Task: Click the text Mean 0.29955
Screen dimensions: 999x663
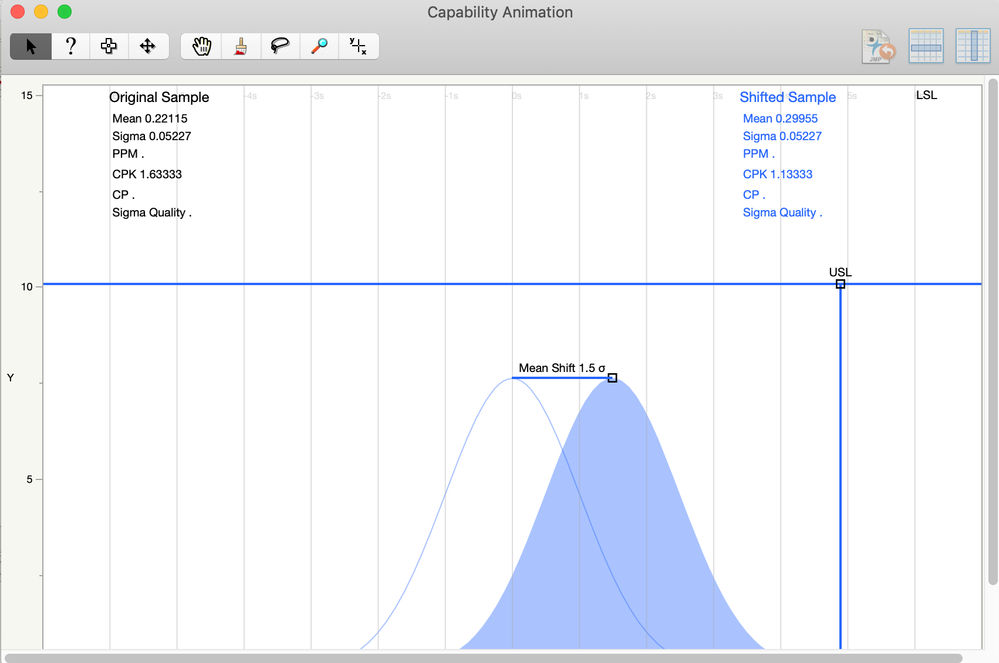Action: [x=780, y=118]
